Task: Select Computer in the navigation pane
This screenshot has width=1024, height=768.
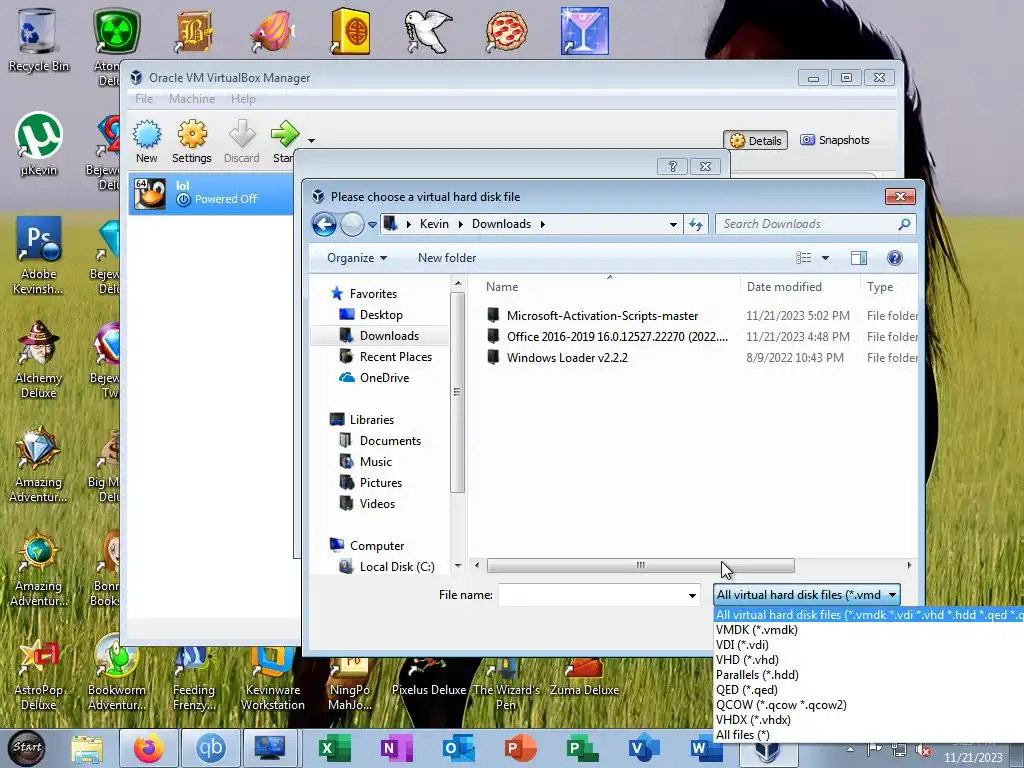Action: (377, 546)
